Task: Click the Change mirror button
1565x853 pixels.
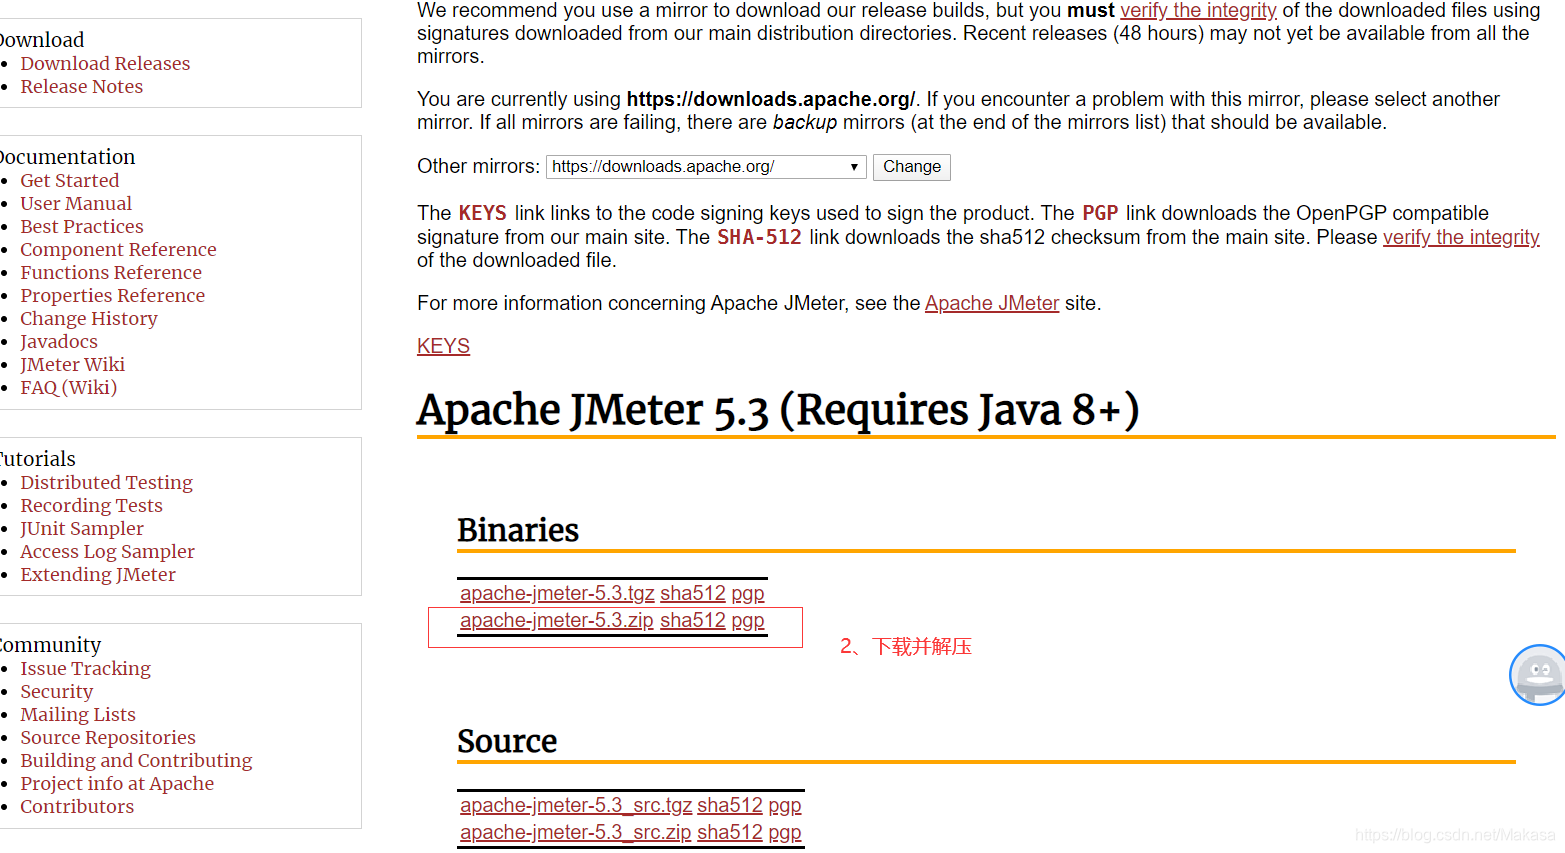Action: tap(911, 167)
